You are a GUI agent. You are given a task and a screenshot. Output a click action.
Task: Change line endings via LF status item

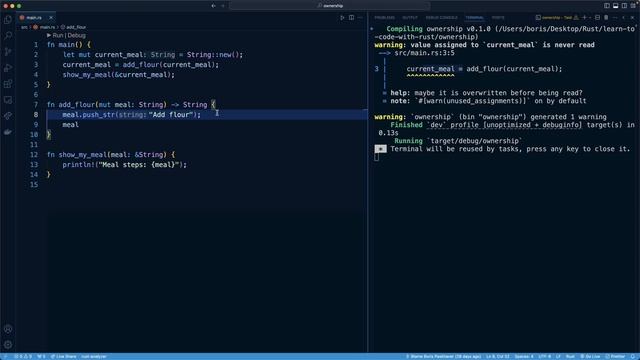point(558,356)
